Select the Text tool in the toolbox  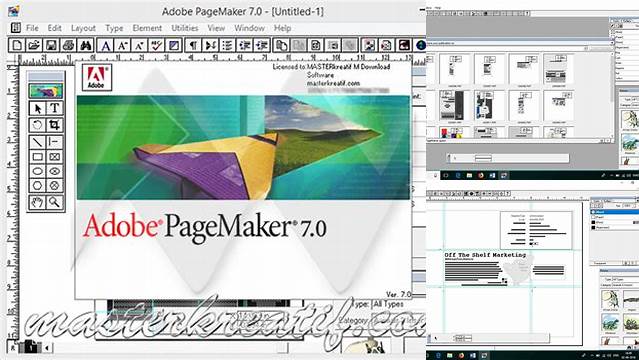[x=55, y=109]
